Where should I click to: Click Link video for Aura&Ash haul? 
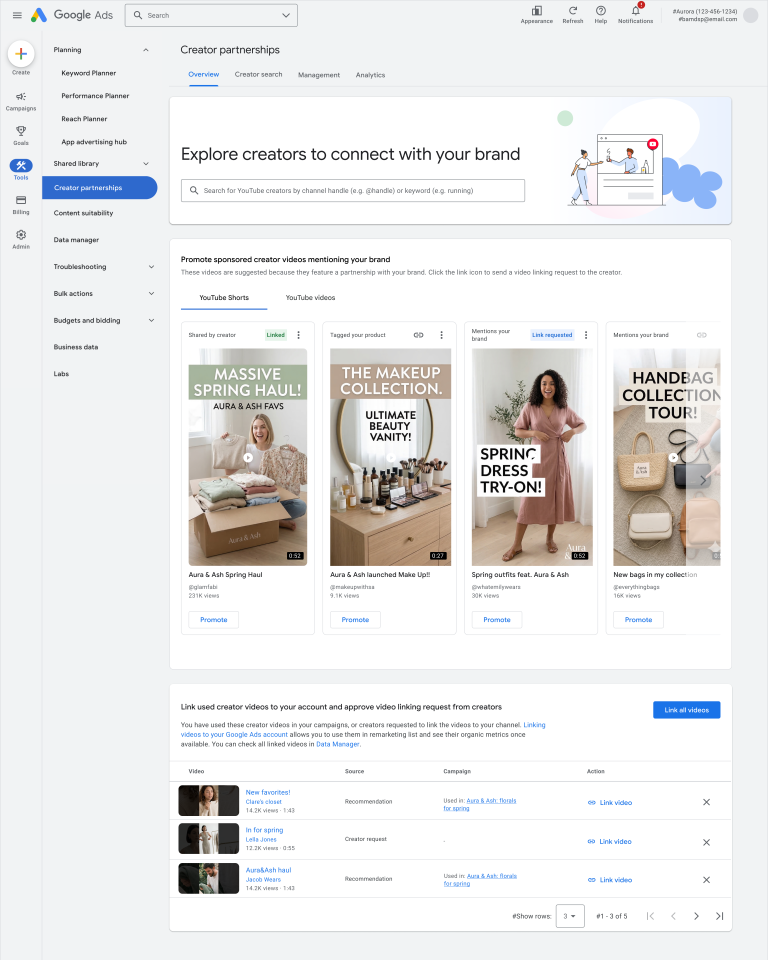point(610,880)
